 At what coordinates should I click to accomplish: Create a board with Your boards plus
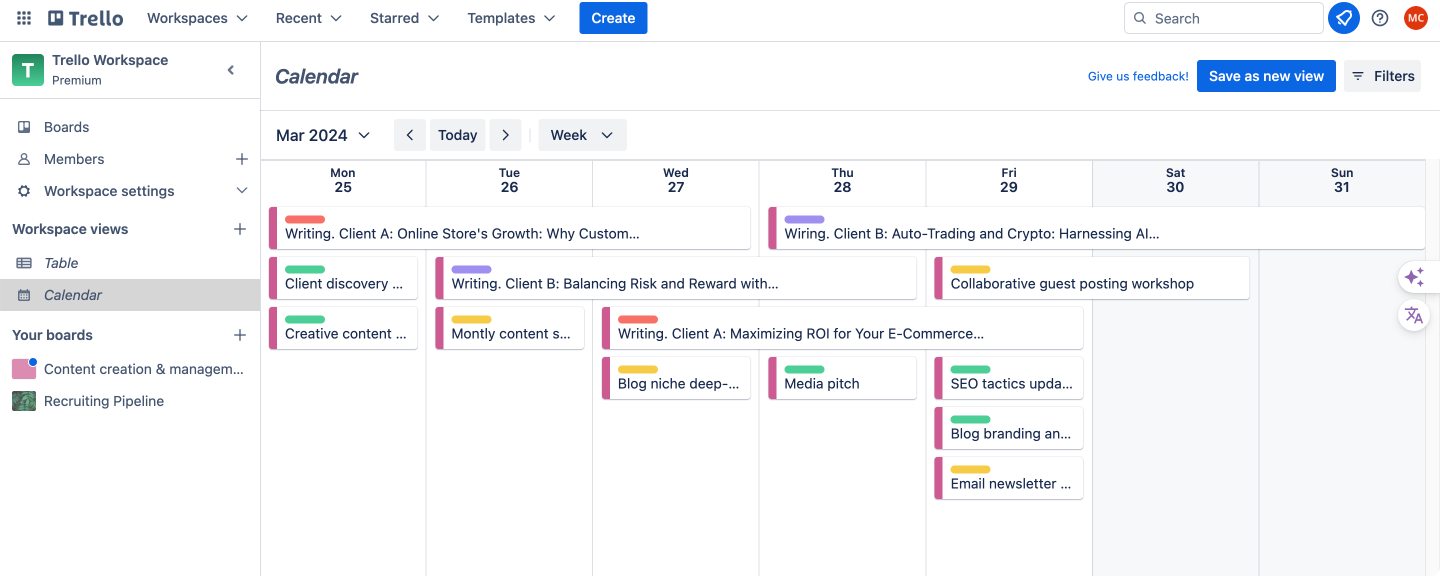[x=240, y=335]
